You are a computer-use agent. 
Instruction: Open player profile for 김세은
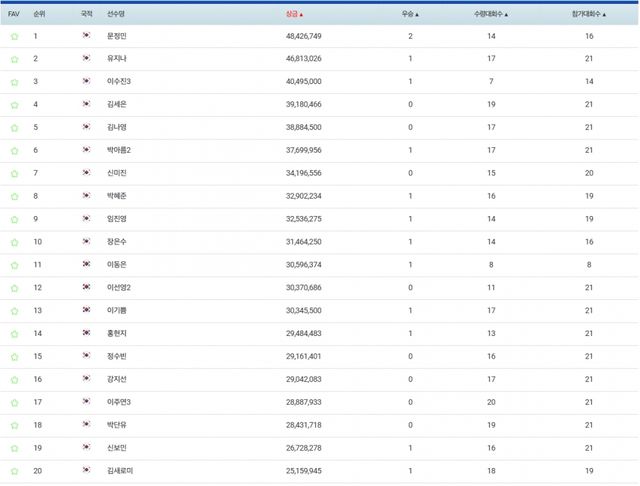(116, 104)
